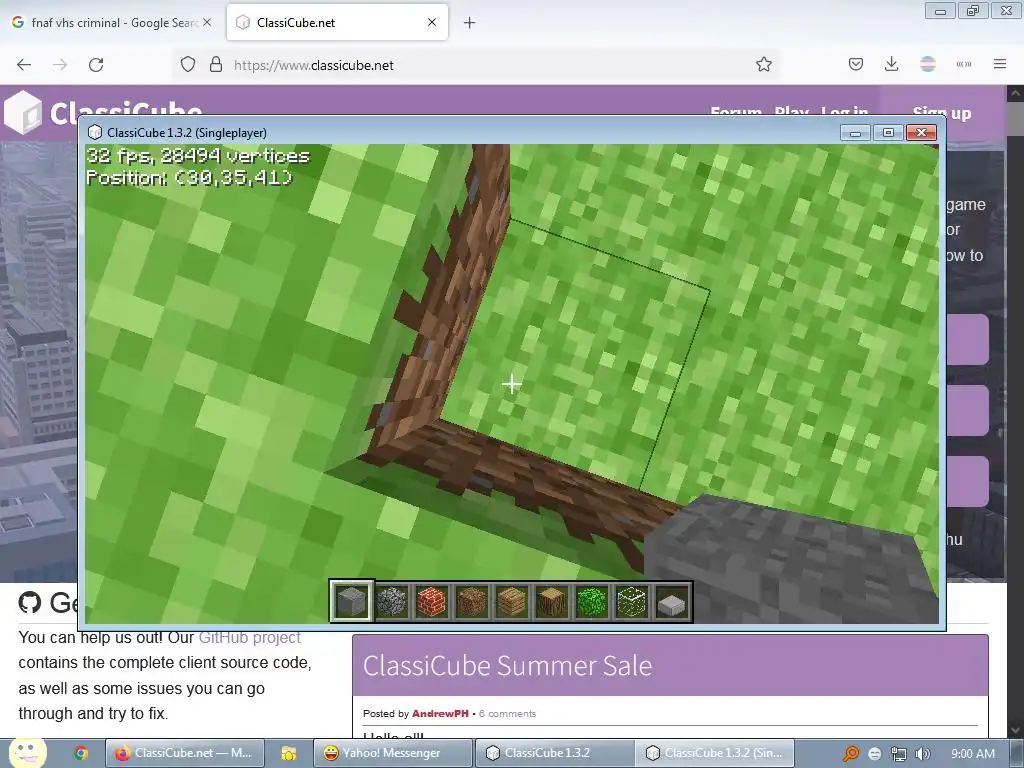This screenshot has height=768, width=1024.
Task: Open the volume icon in system tray
Action: [x=923, y=754]
